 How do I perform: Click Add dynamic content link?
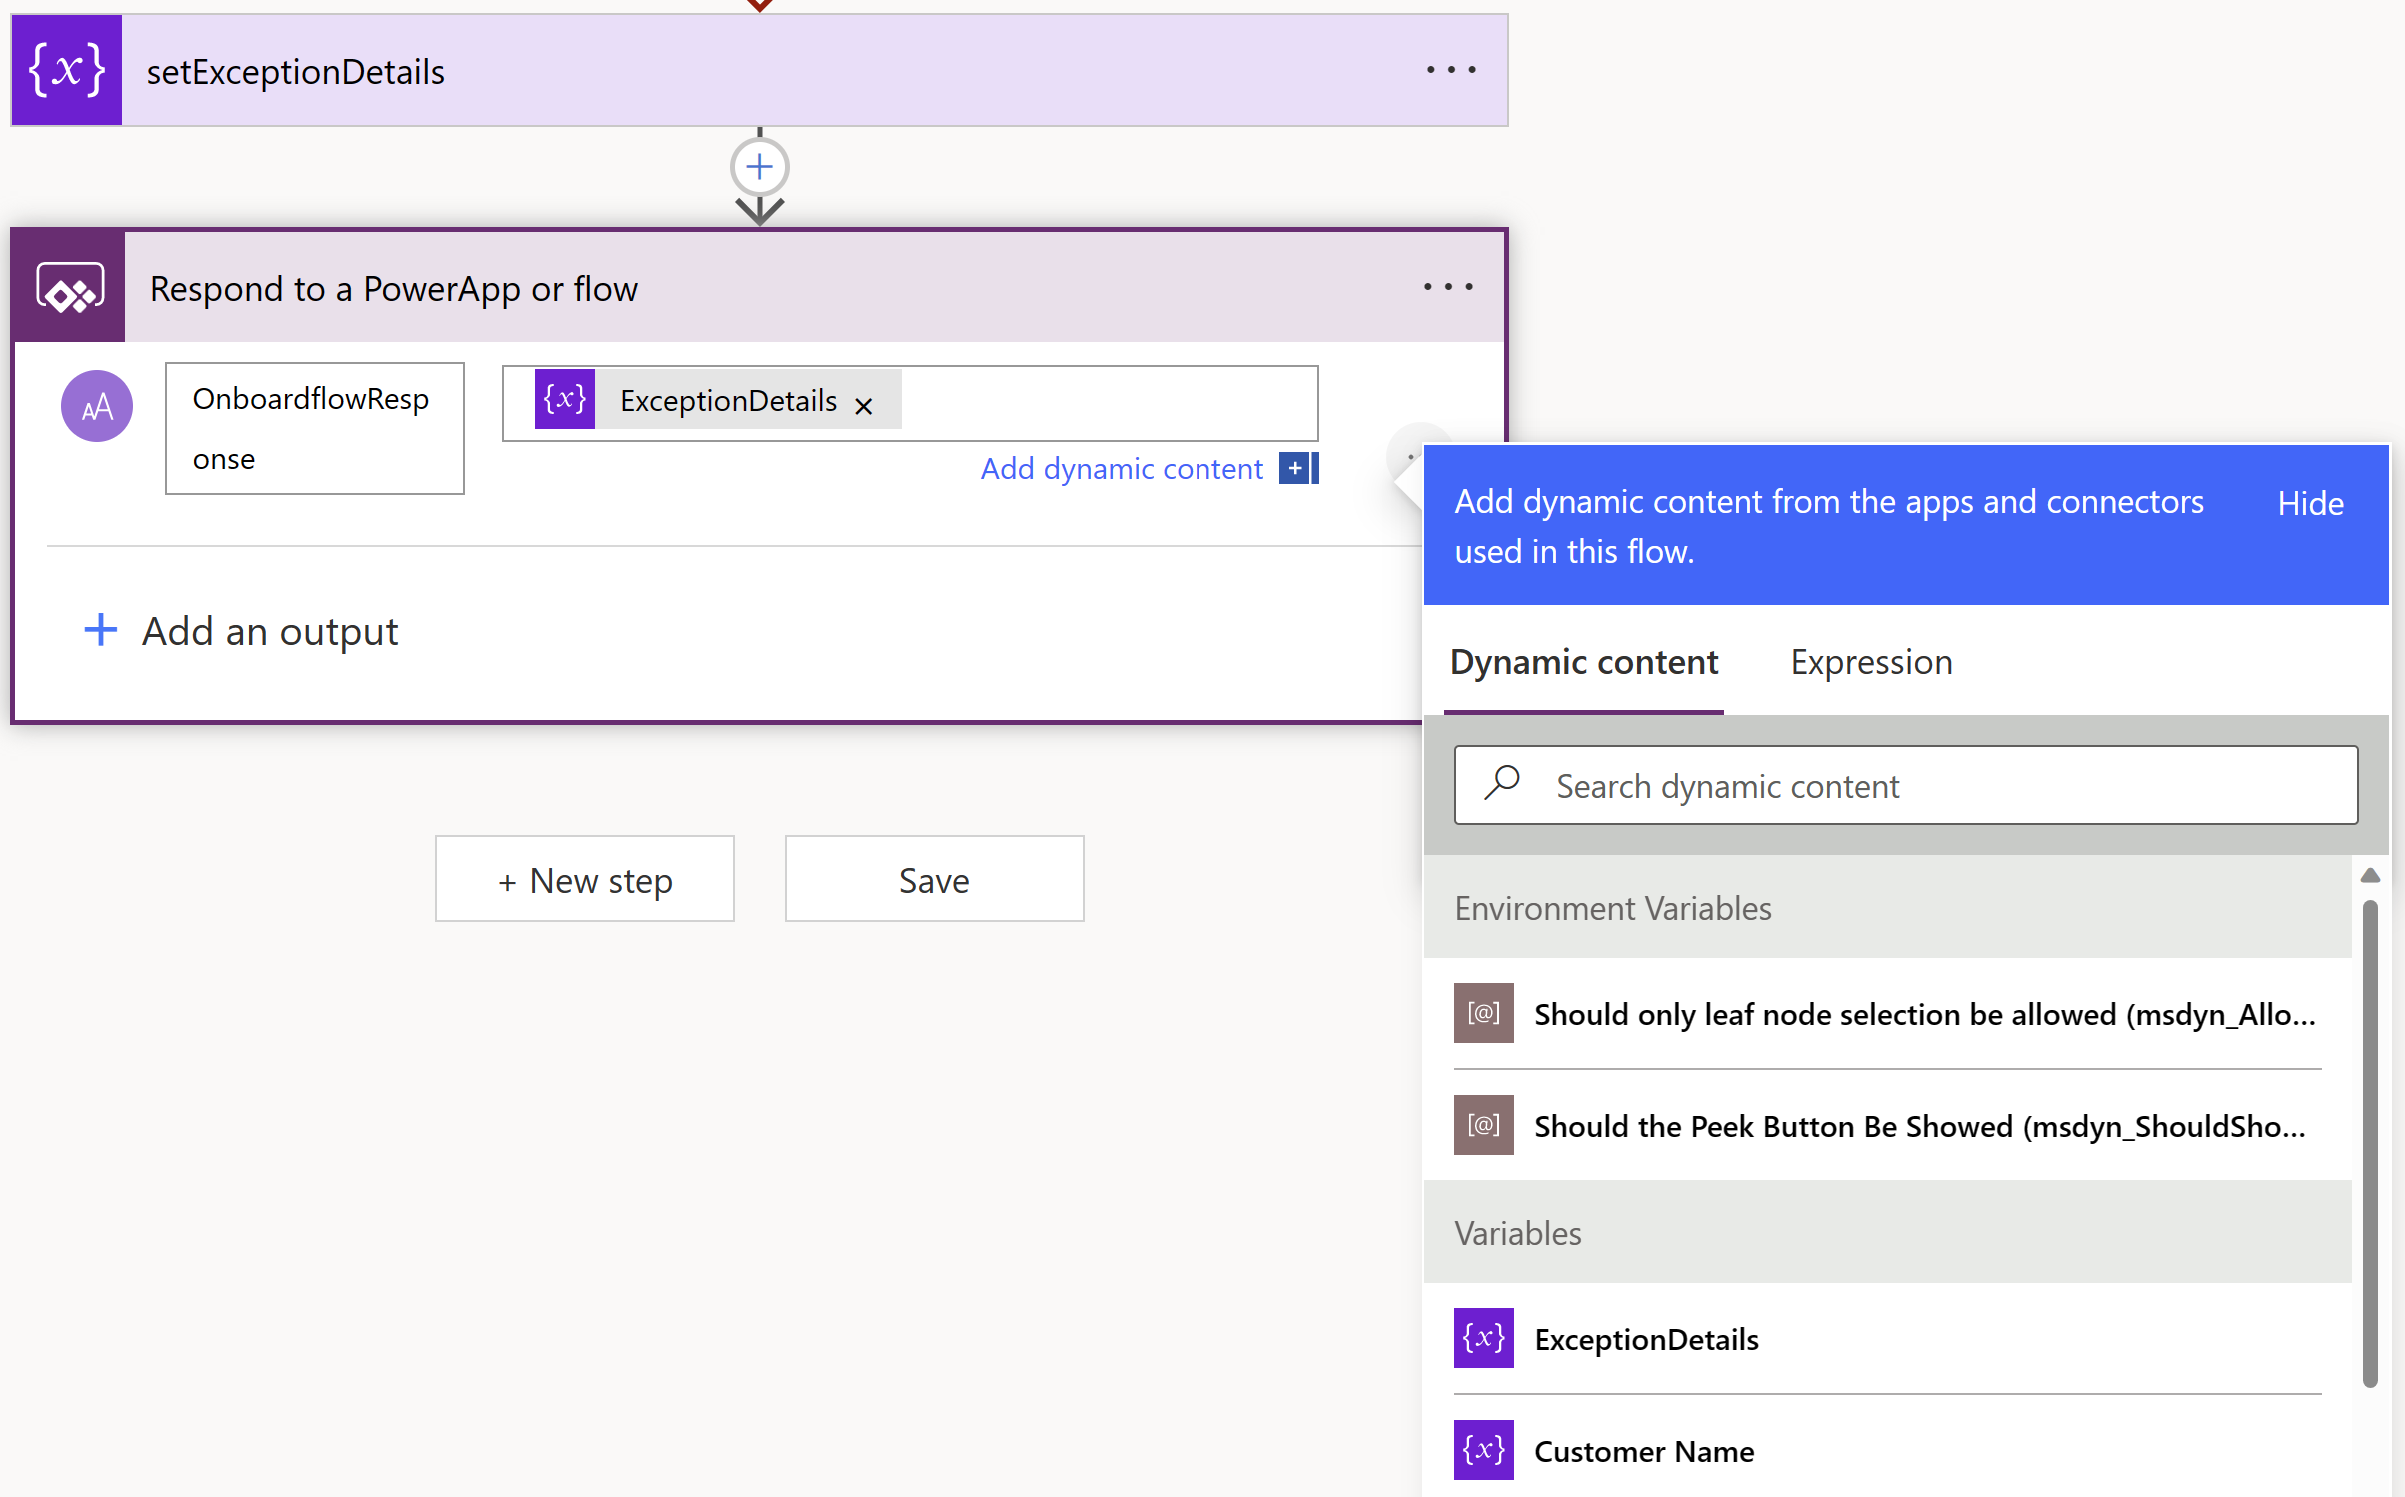1121,469
